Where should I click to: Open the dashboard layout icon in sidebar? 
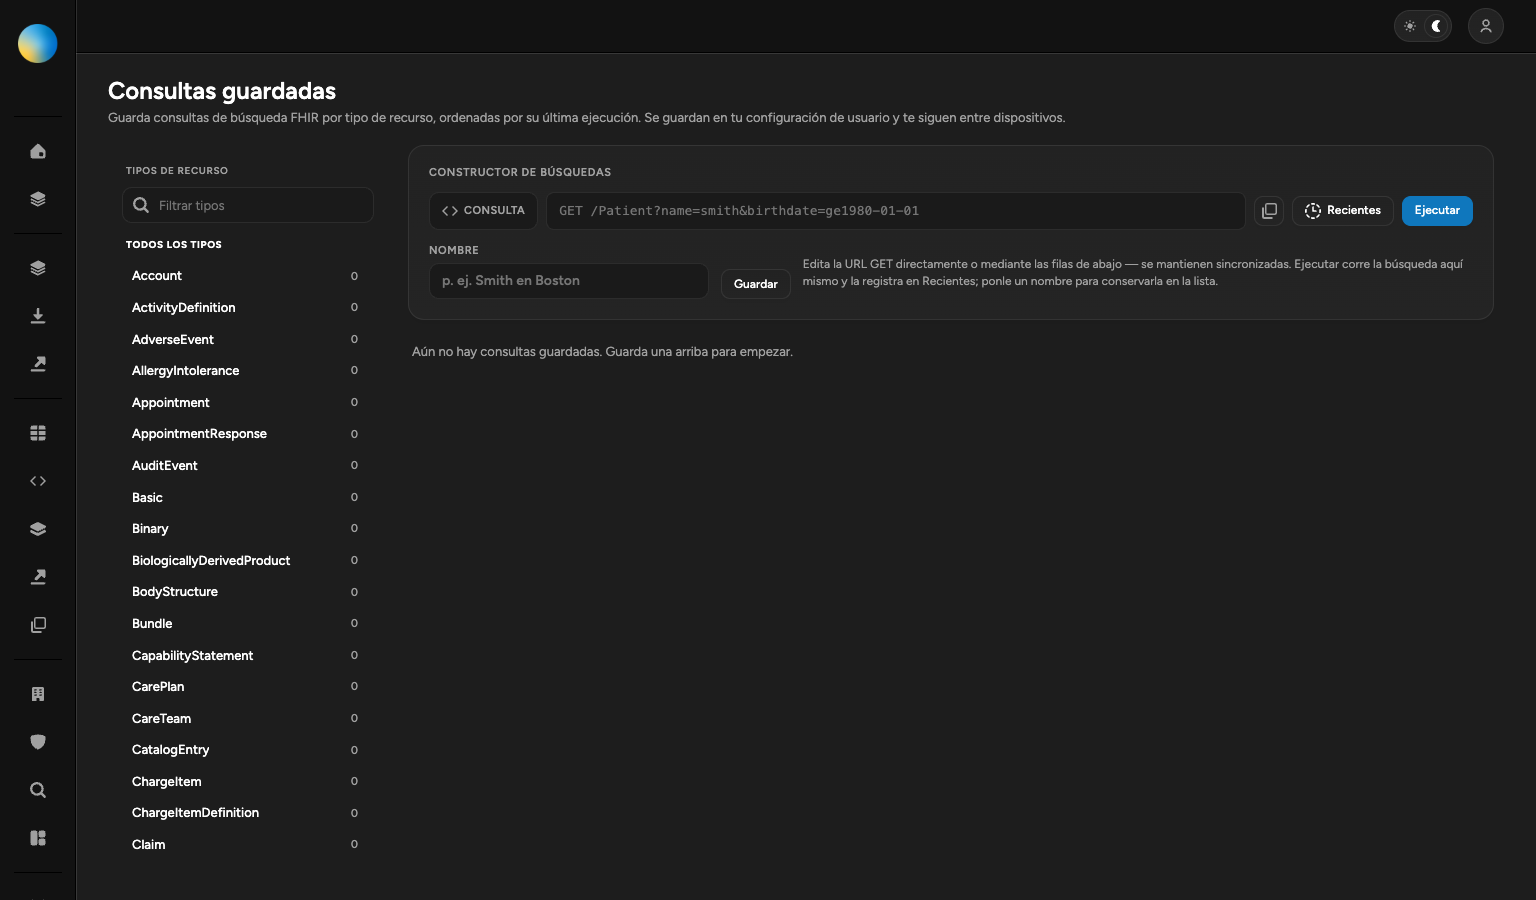(38, 838)
